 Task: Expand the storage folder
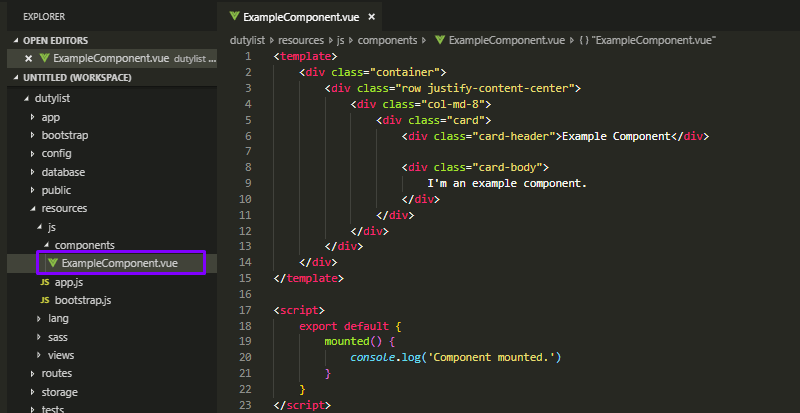(x=33, y=392)
